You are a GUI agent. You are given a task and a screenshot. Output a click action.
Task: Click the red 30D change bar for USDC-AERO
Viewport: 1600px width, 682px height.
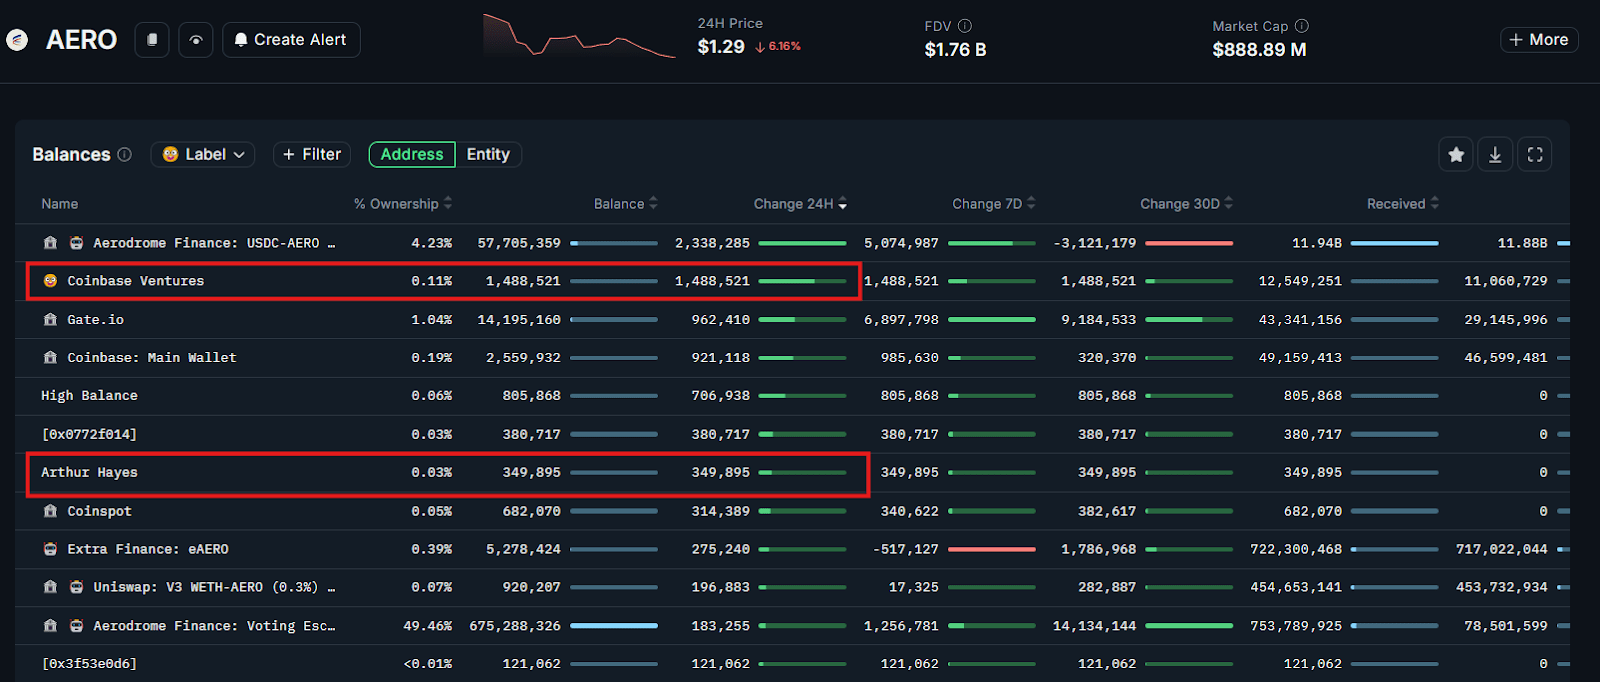tap(1189, 243)
